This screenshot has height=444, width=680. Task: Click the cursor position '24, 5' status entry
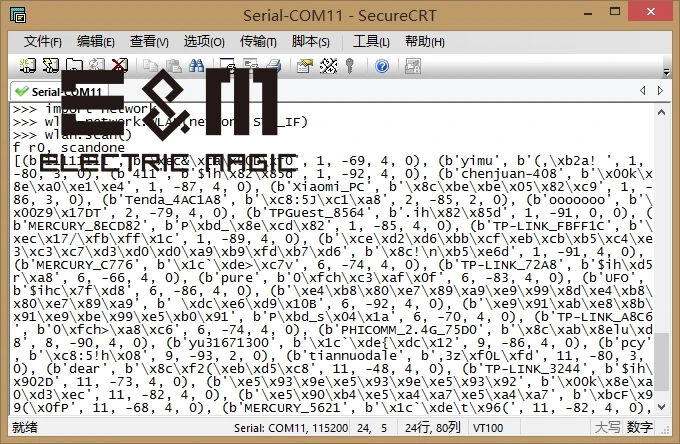coord(372,428)
